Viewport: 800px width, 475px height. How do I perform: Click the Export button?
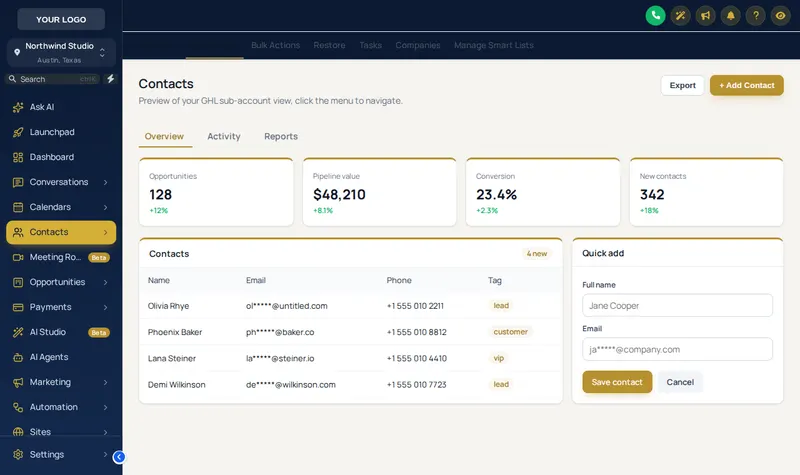[683, 86]
